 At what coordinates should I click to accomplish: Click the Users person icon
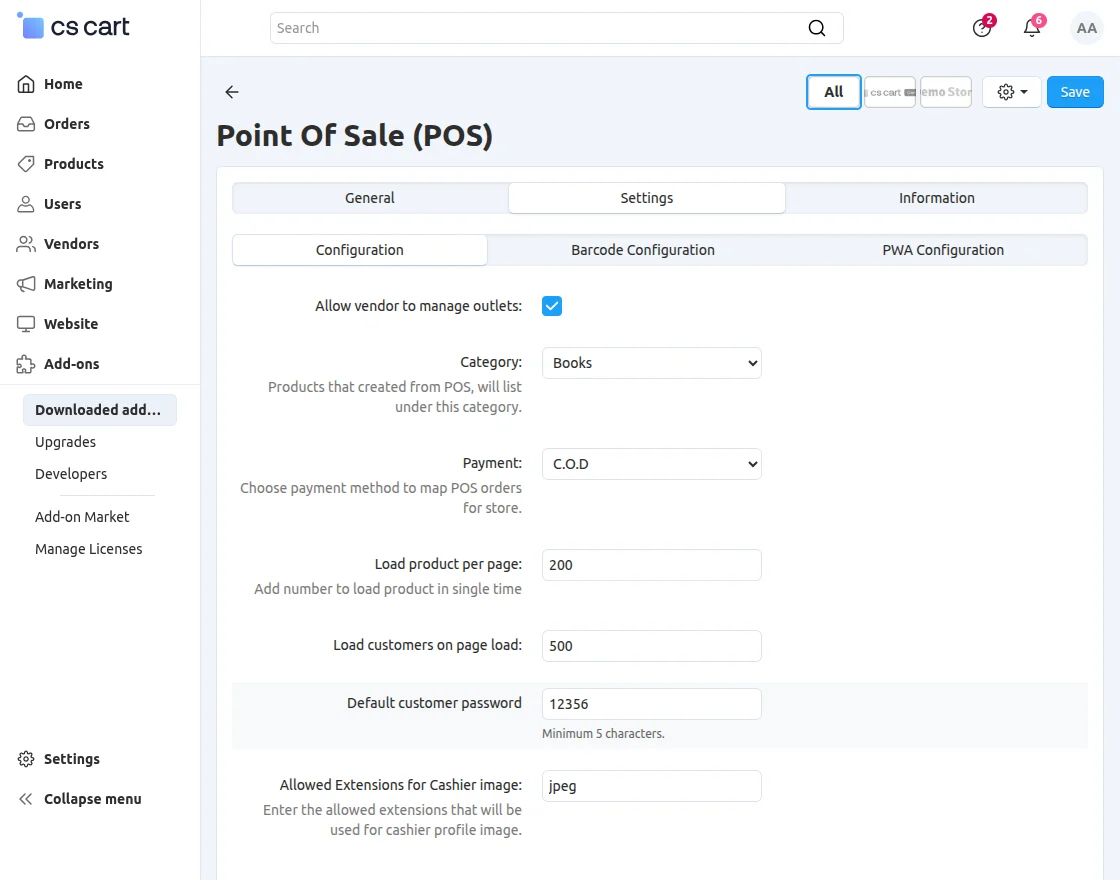[26, 204]
